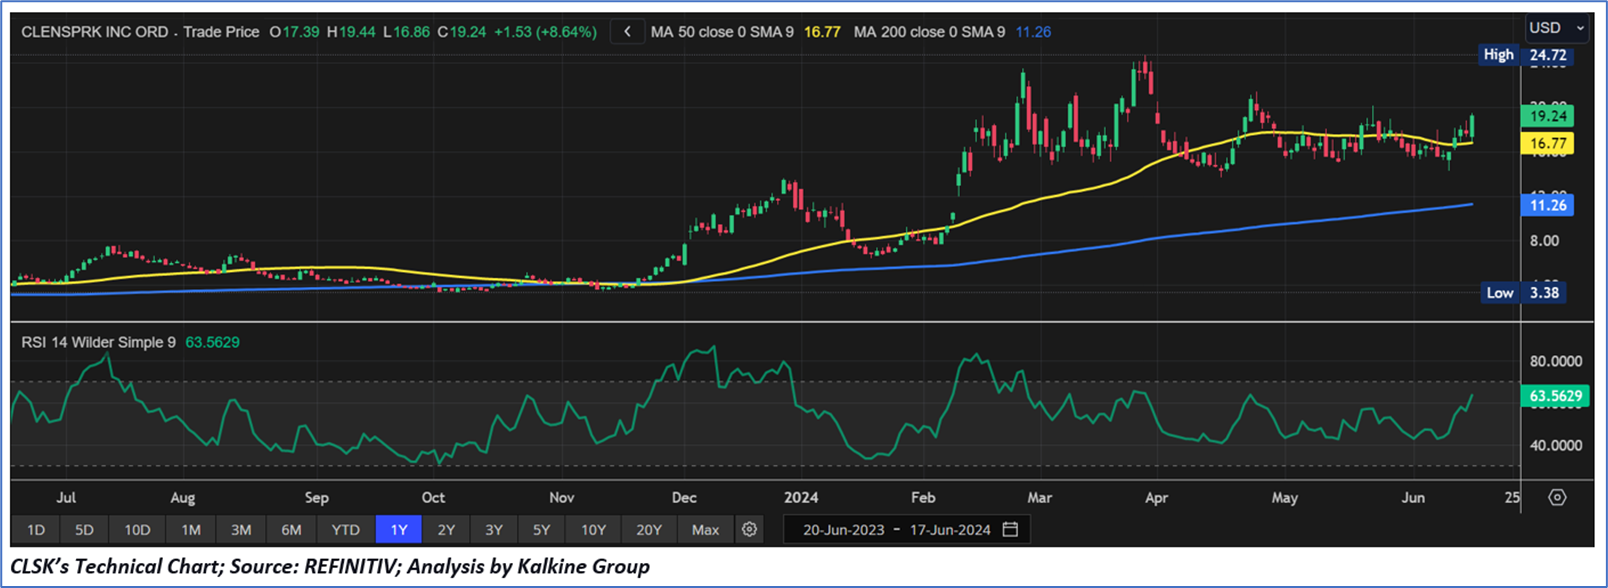Click the start date 20-Jun-2023 field

click(x=843, y=530)
